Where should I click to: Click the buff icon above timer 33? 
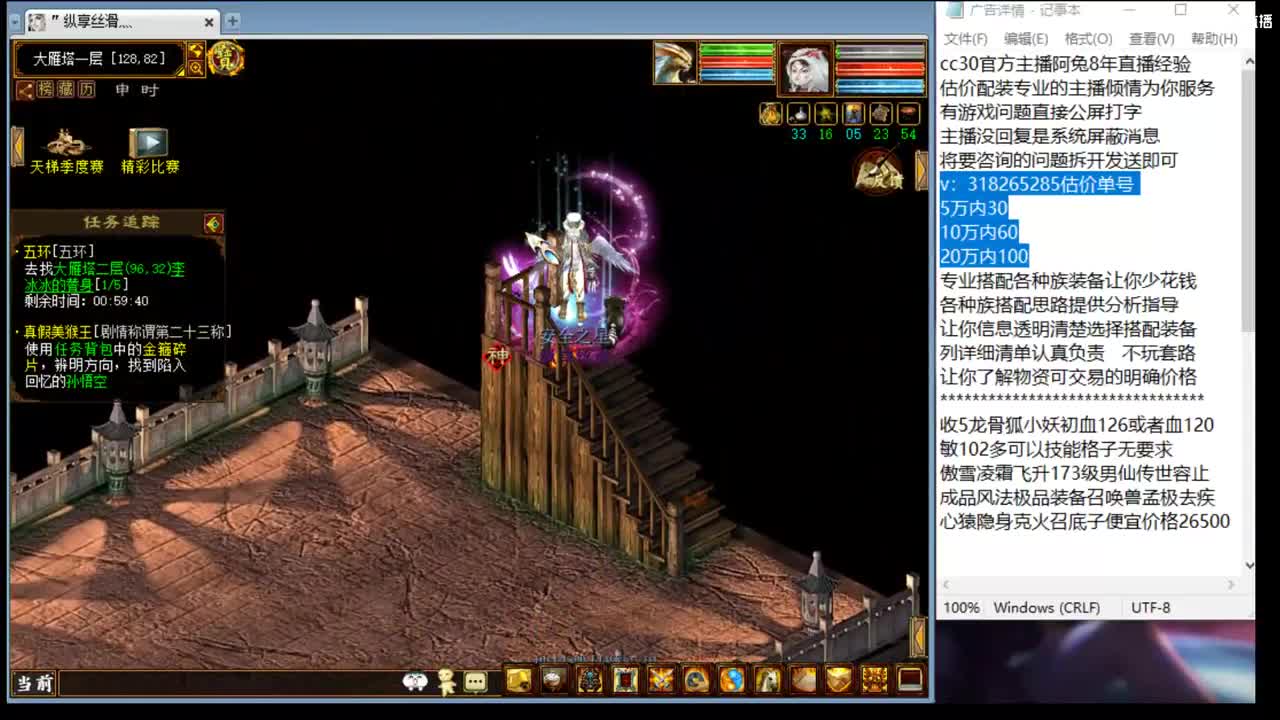[x=798, y=114]
